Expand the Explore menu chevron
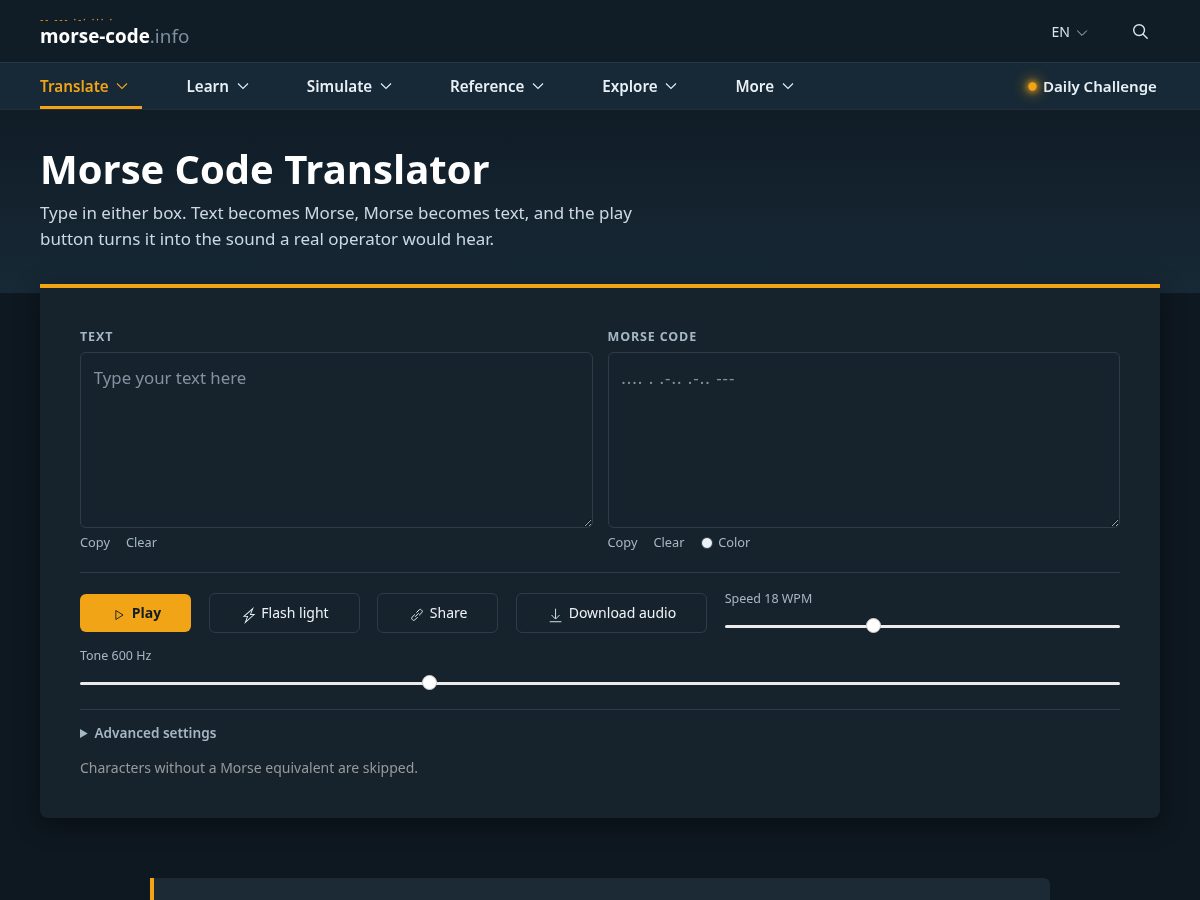 671,86
